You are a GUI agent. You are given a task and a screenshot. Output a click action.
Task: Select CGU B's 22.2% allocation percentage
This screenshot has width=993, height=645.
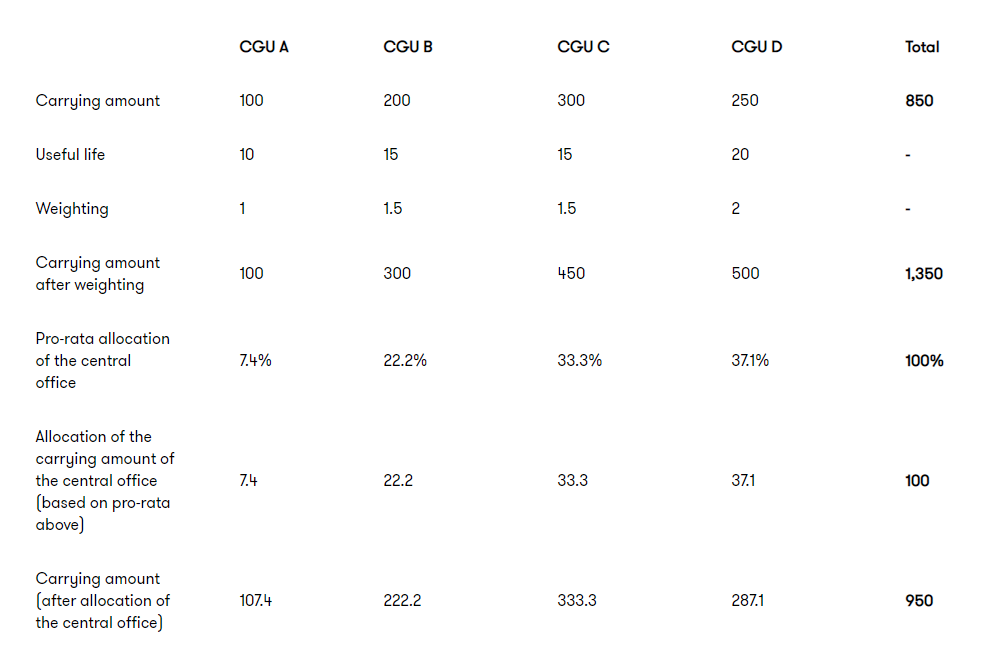click(x=405, y=361)
